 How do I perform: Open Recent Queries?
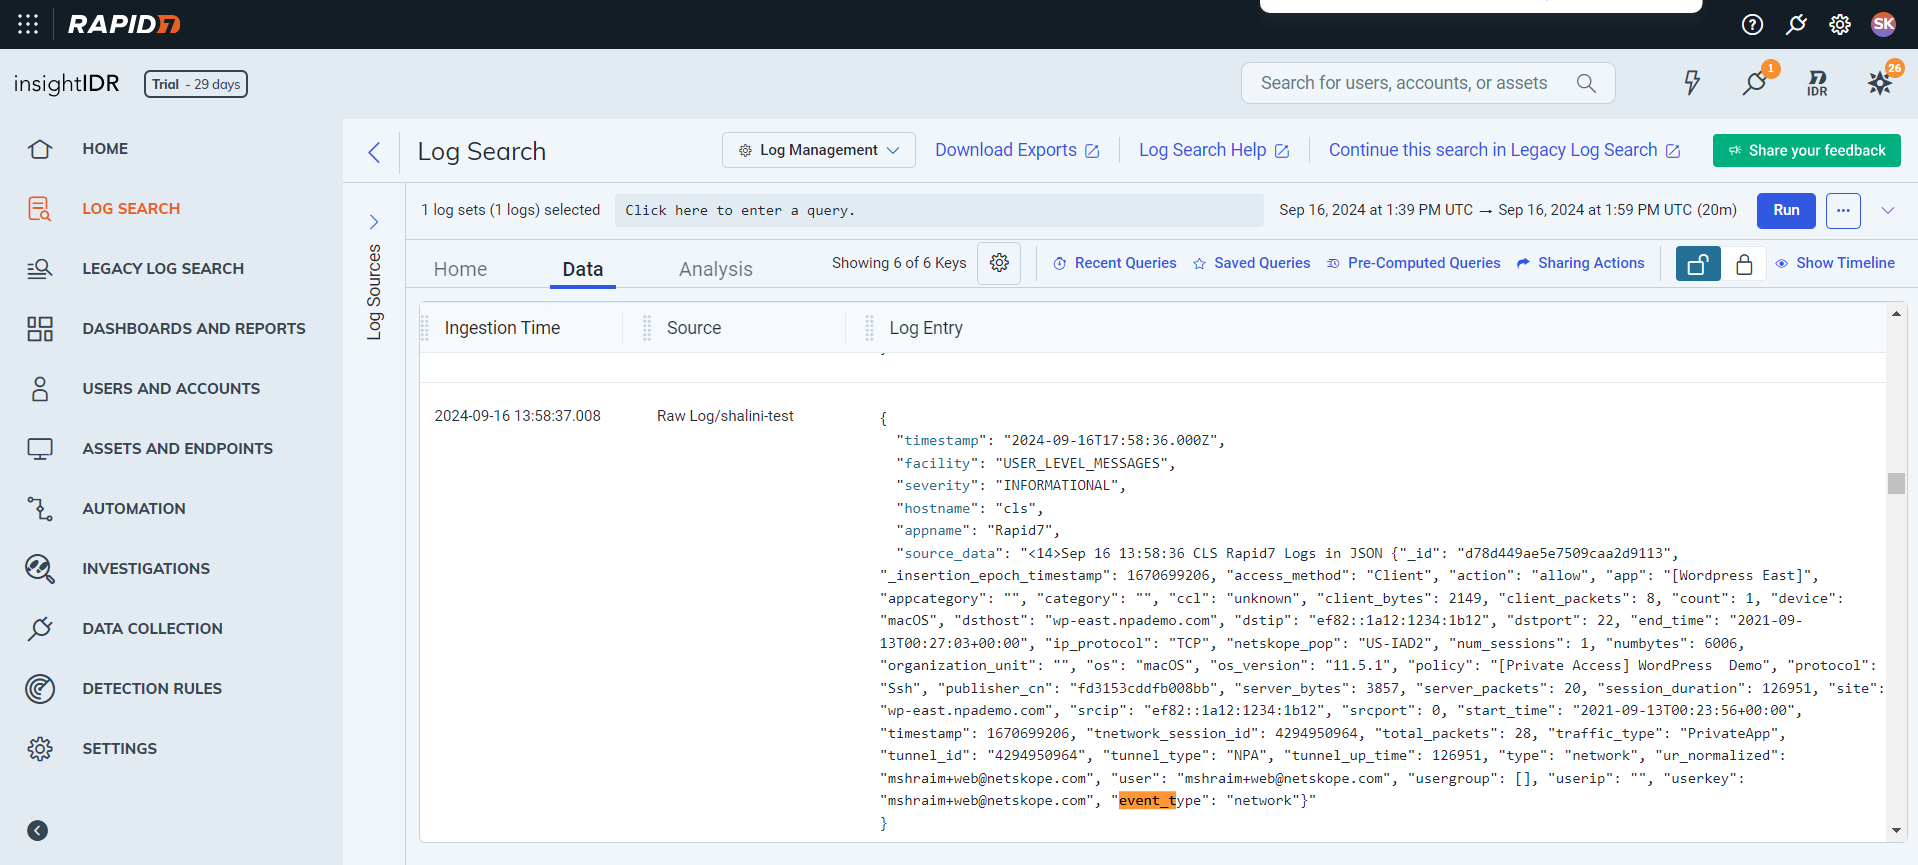pos(1115,263)
